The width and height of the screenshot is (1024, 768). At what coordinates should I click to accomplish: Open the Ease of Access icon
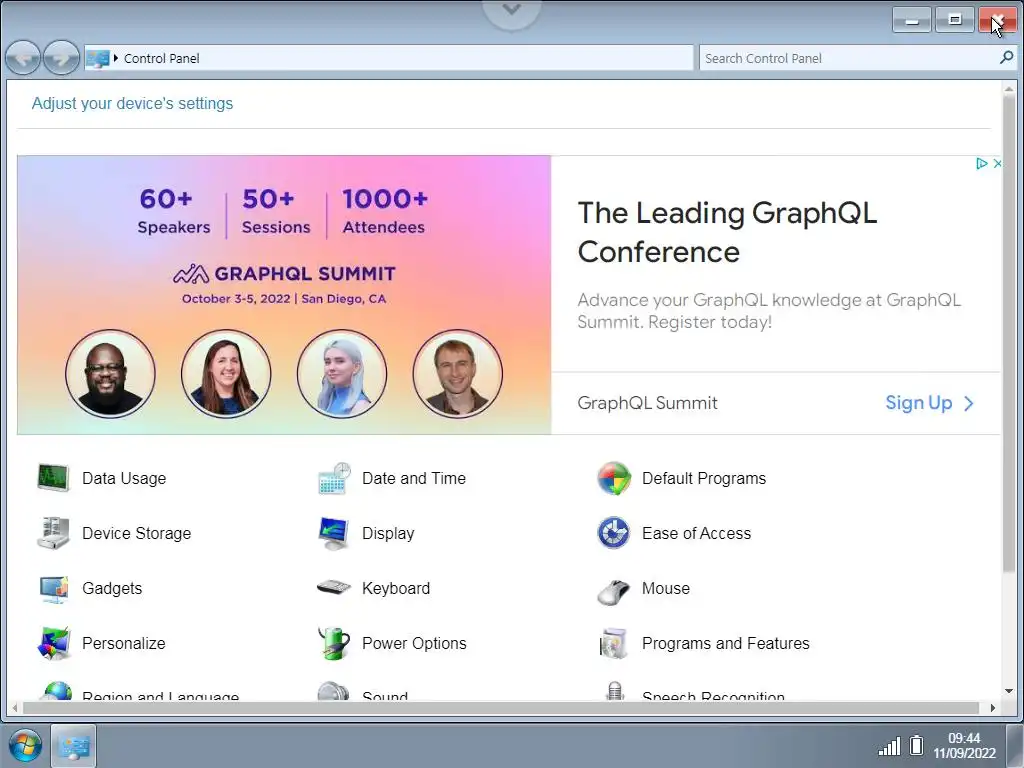click(614, 533)
